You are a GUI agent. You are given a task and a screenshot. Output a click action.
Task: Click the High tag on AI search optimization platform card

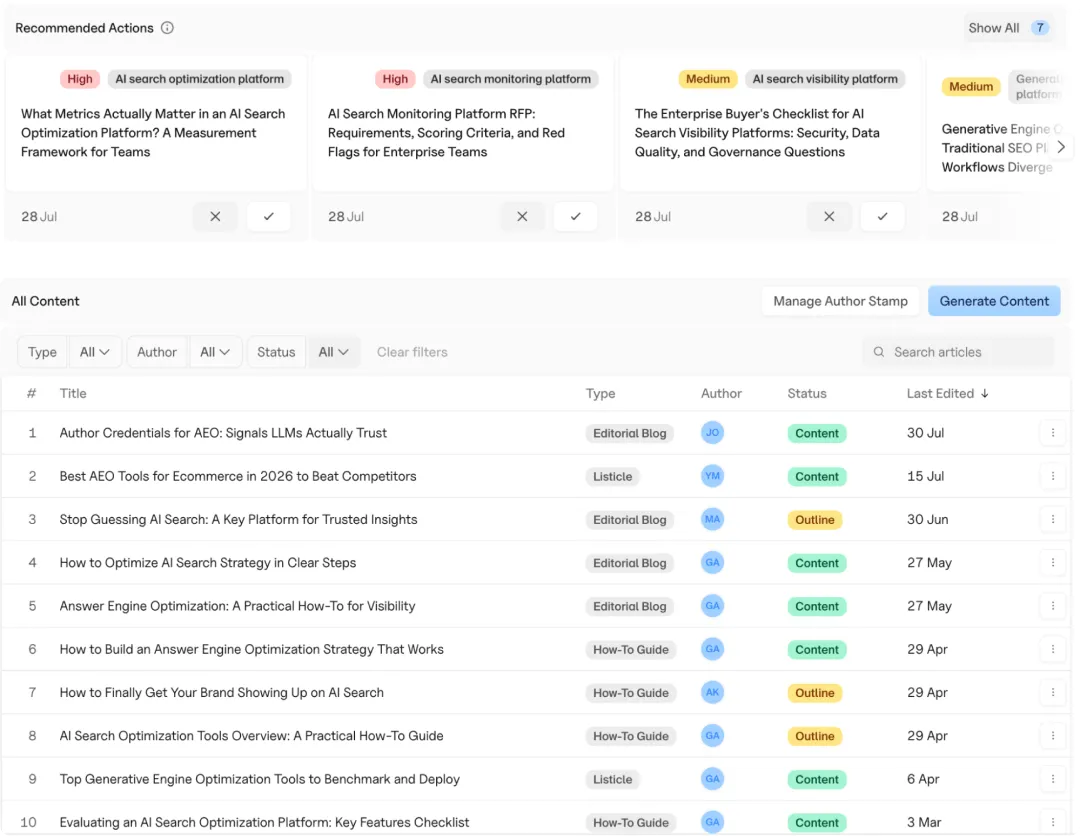[80, 79]
